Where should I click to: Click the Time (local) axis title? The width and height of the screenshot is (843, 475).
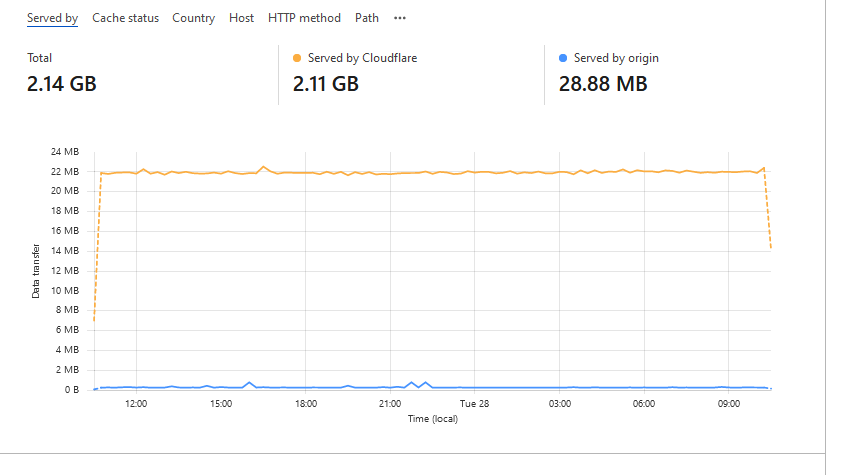(432, 419)
